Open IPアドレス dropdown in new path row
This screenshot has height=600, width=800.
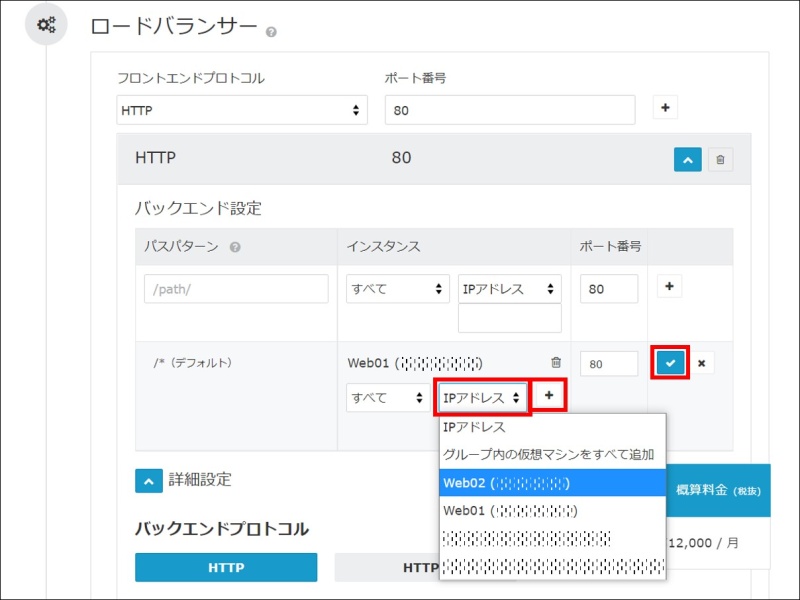tap(509, 289)
